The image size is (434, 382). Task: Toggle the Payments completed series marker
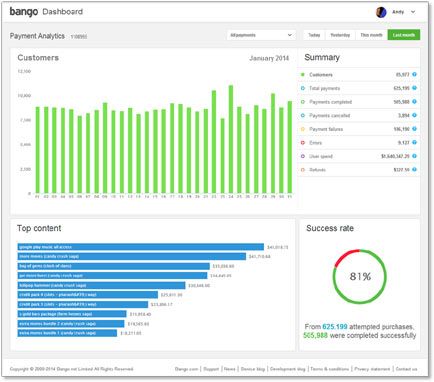(303, 102)
